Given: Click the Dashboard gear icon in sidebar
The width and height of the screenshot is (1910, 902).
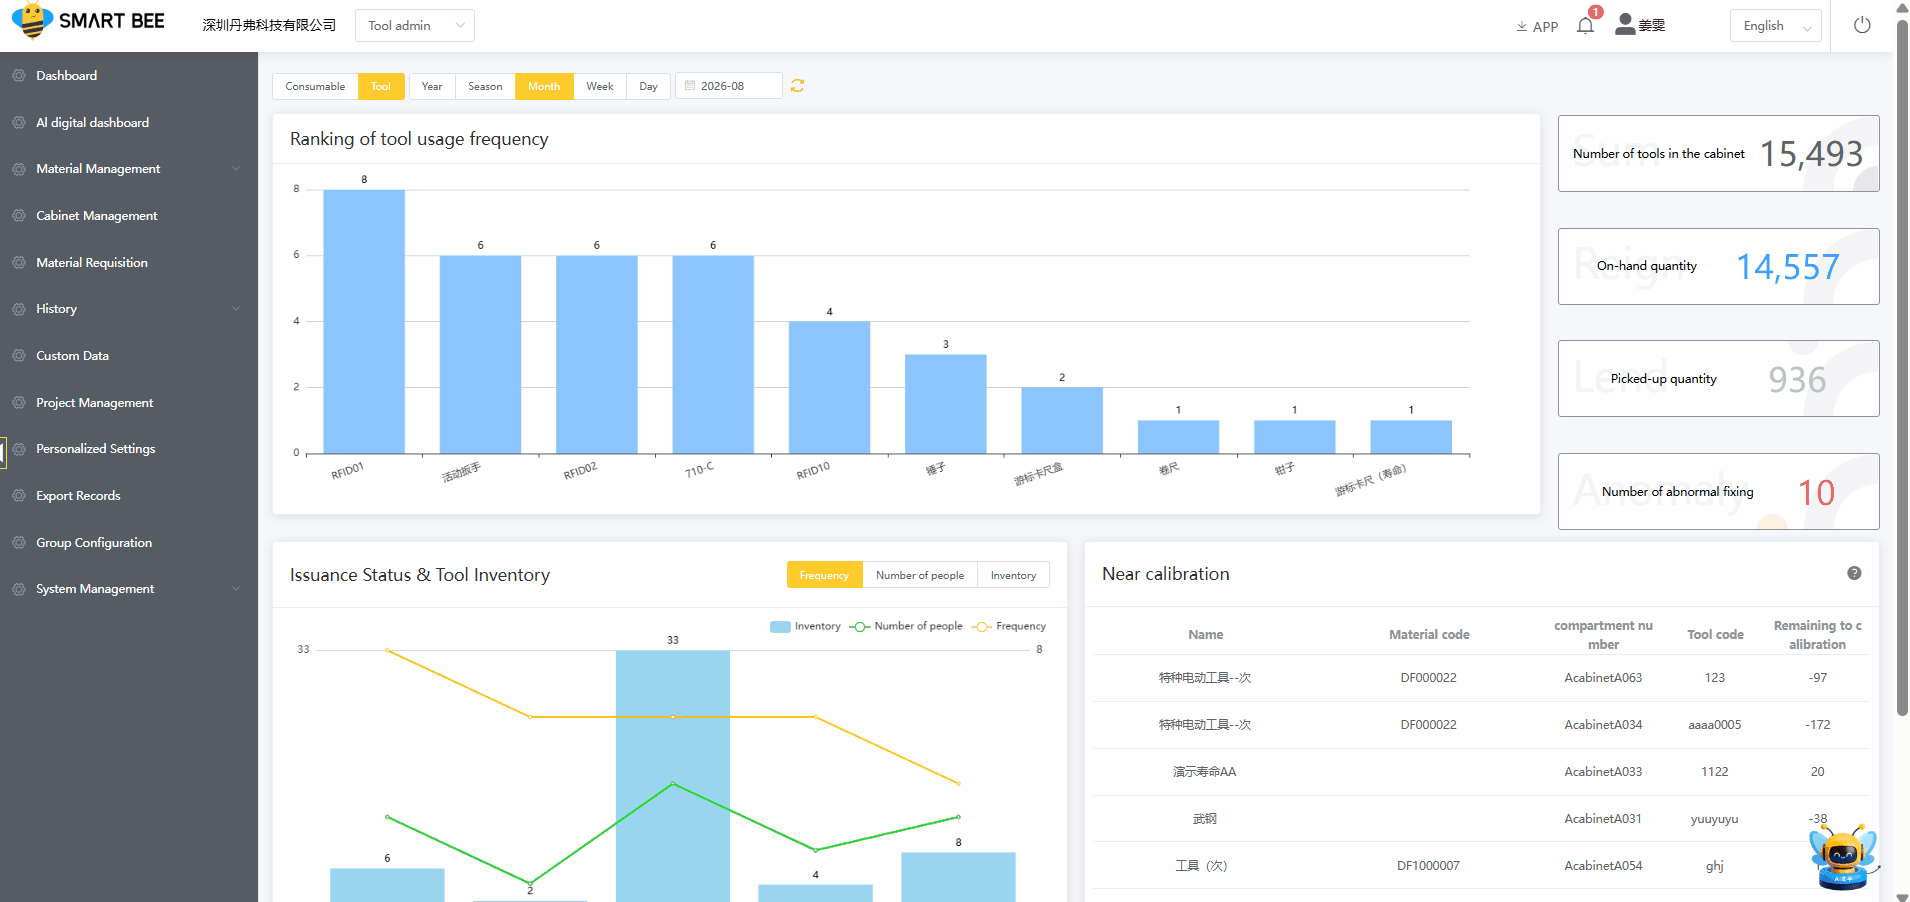Looking at the screenshot, I should [x=19, y=76].
